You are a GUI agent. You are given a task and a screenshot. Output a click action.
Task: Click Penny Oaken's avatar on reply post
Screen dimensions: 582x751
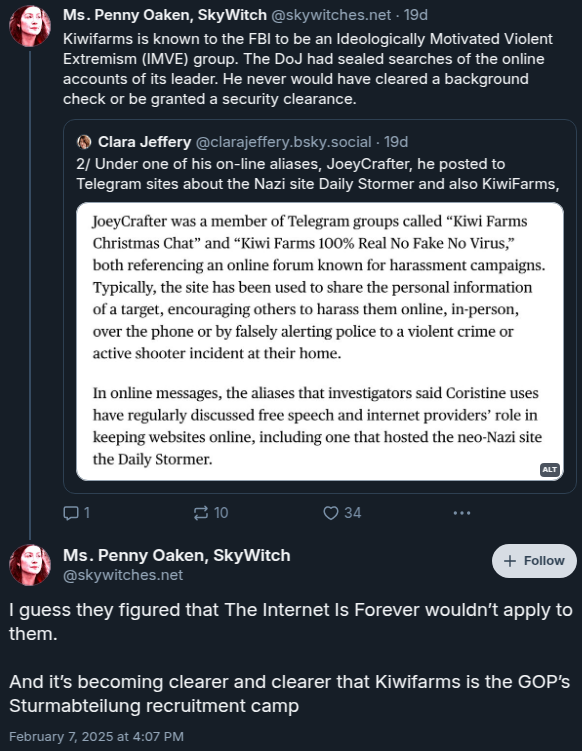coord(30,565)
